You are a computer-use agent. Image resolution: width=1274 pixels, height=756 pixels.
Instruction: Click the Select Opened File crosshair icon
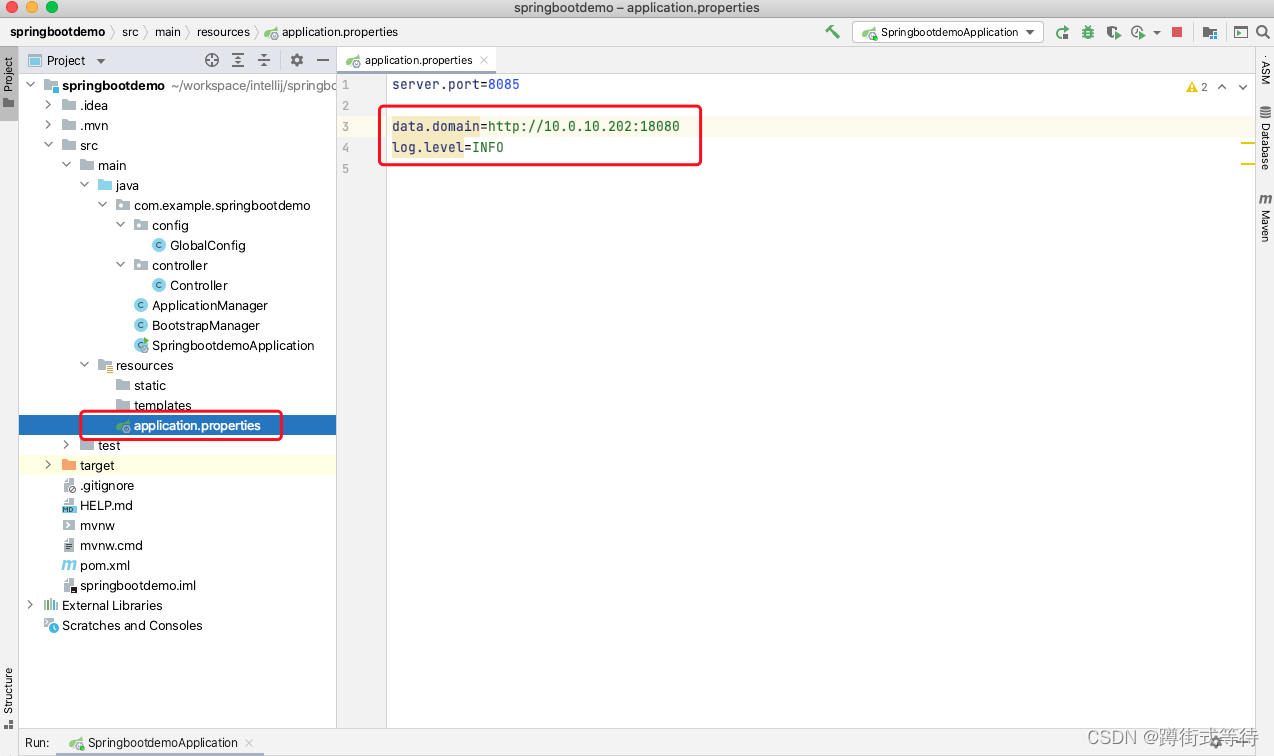(212, 60)
